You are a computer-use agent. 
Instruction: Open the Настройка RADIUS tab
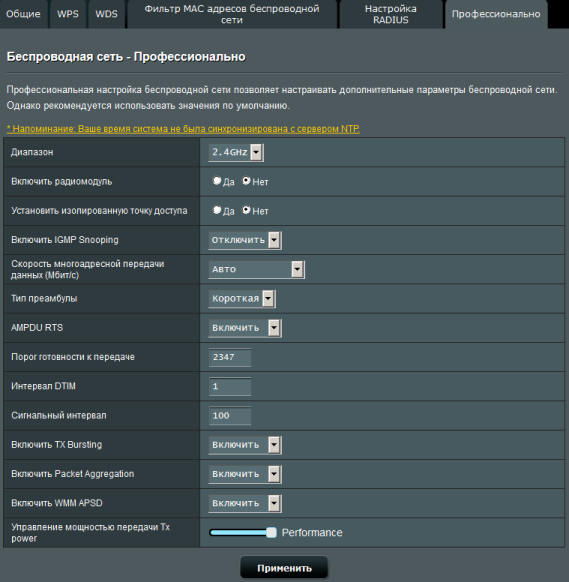391,14
